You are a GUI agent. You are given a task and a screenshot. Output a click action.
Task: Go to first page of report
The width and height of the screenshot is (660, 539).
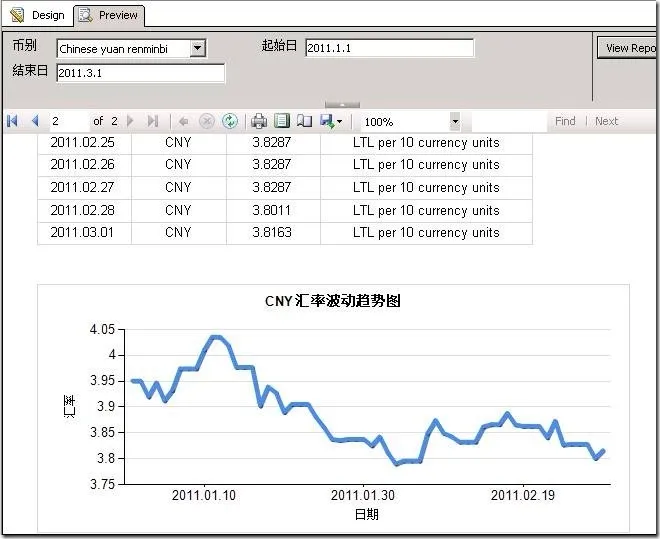pos(12,121)
